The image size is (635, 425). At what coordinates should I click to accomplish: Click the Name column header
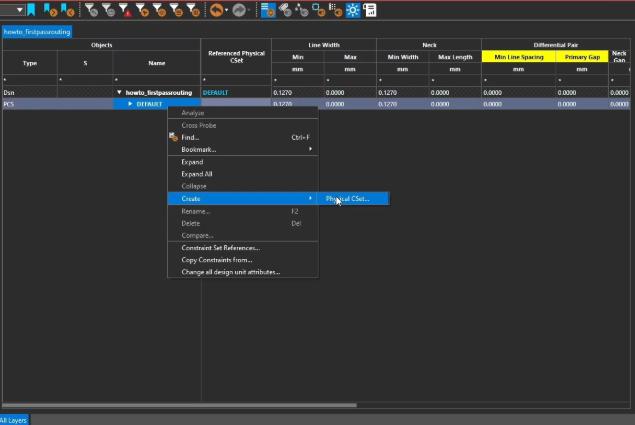click(157, 63)
